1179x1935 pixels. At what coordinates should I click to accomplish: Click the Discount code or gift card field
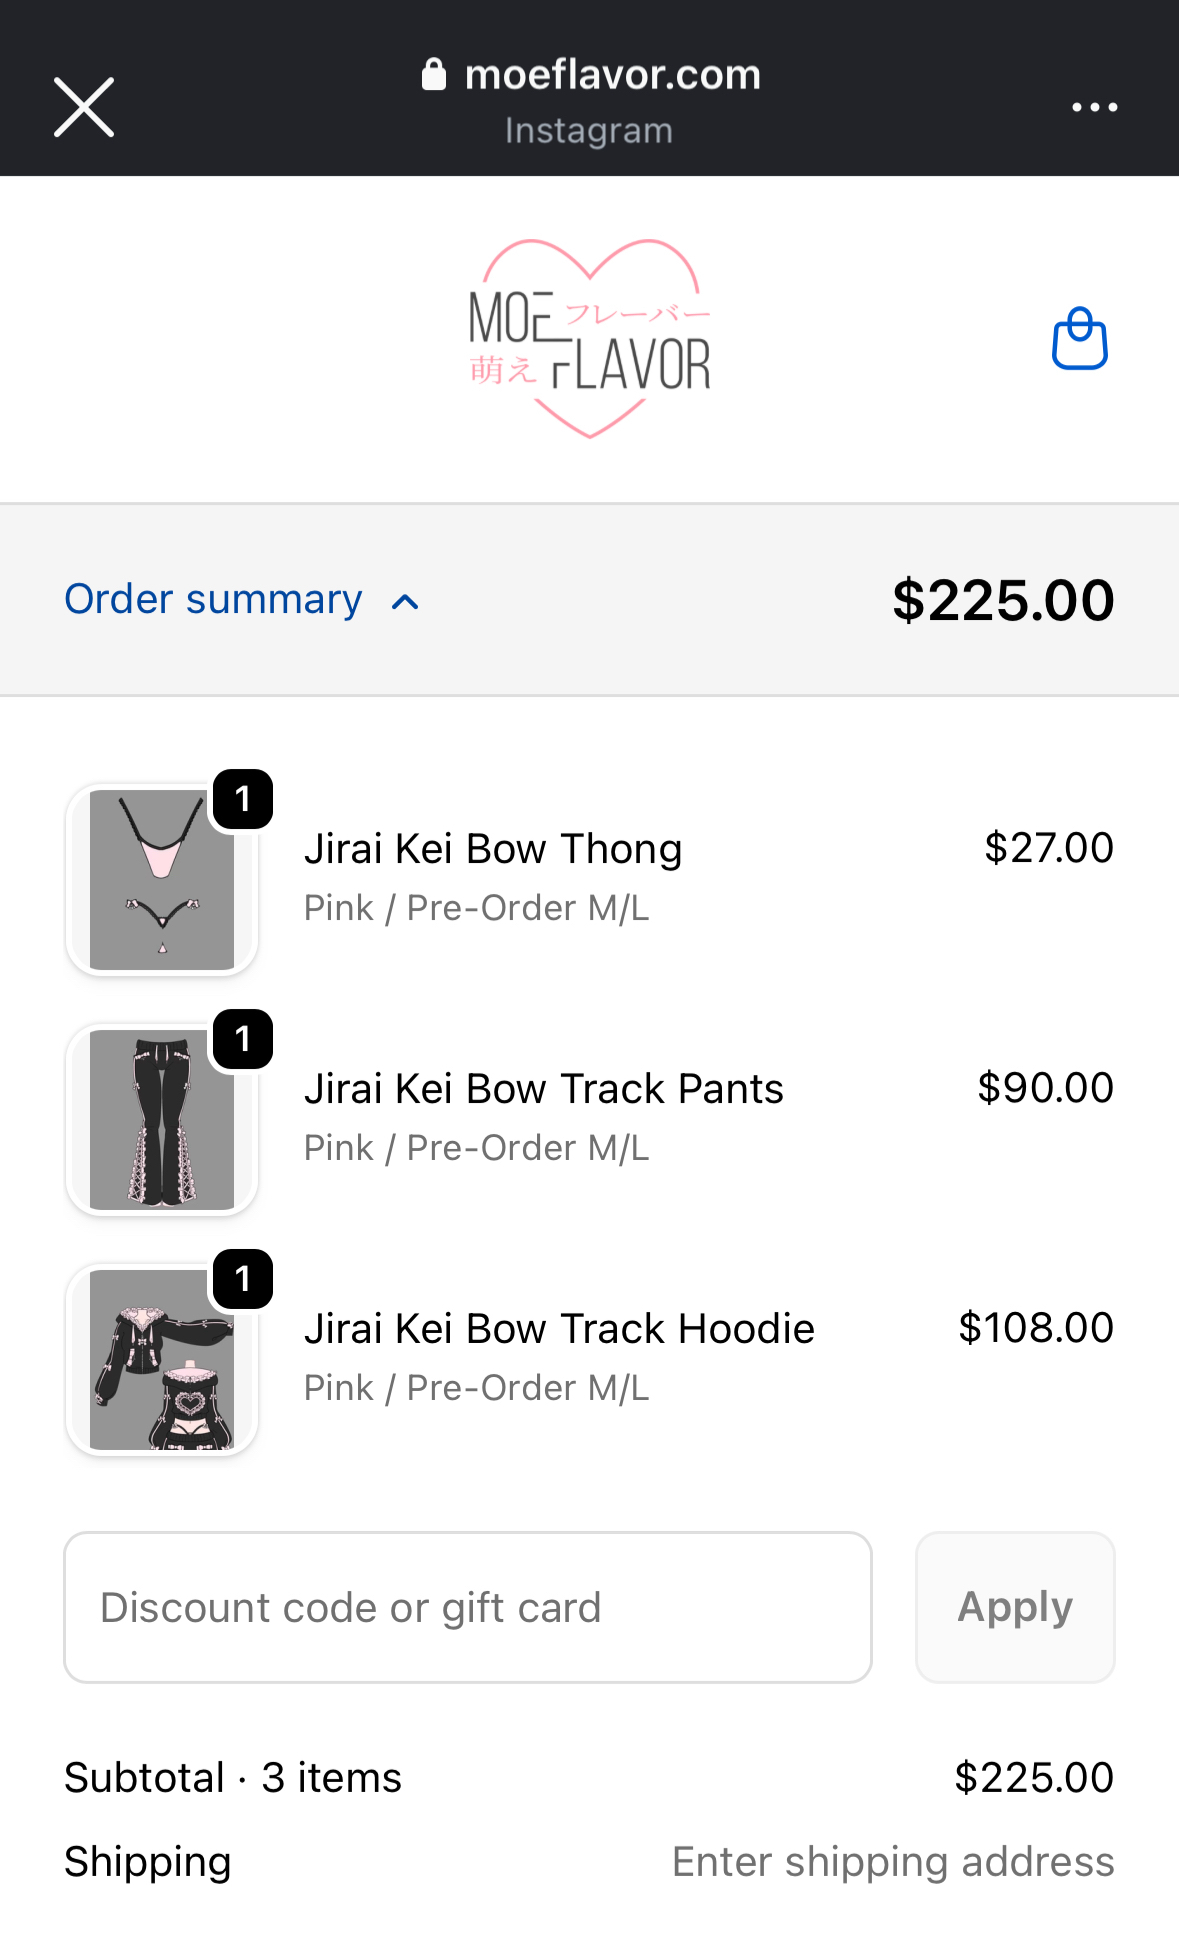tap(468, 1607)
